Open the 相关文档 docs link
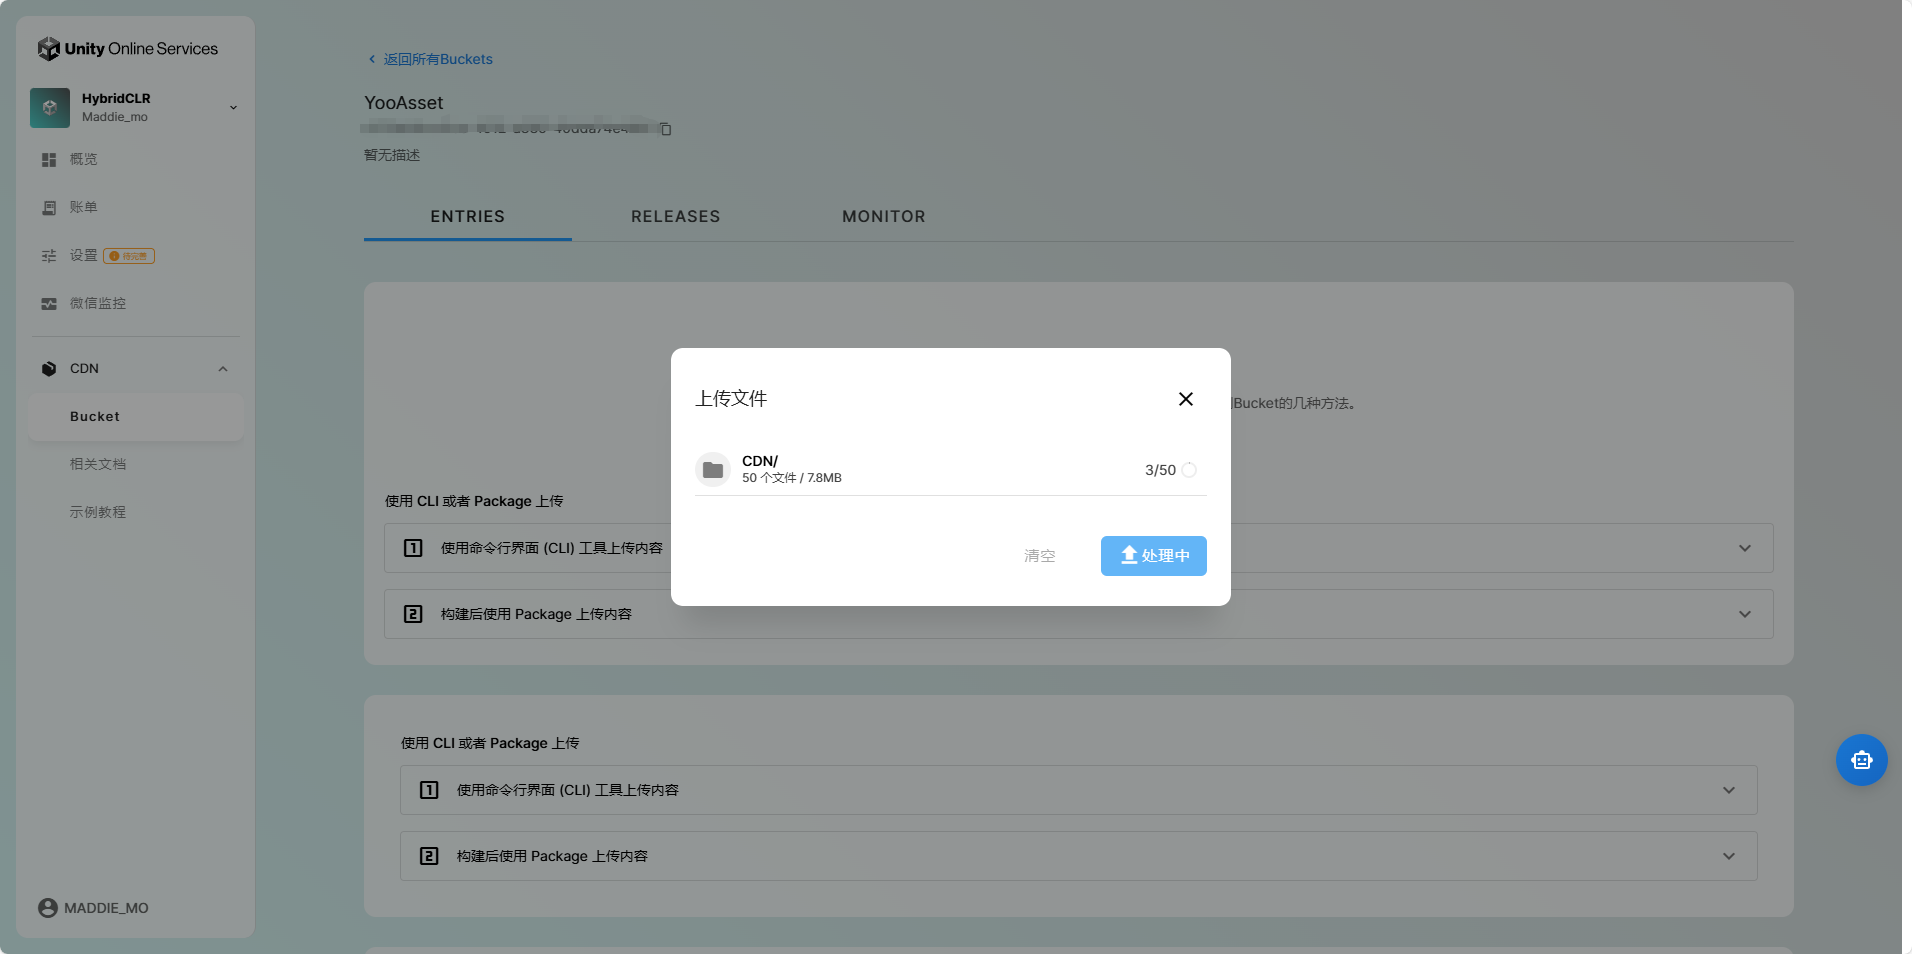 pyautogui.click(x=98, y=464)
